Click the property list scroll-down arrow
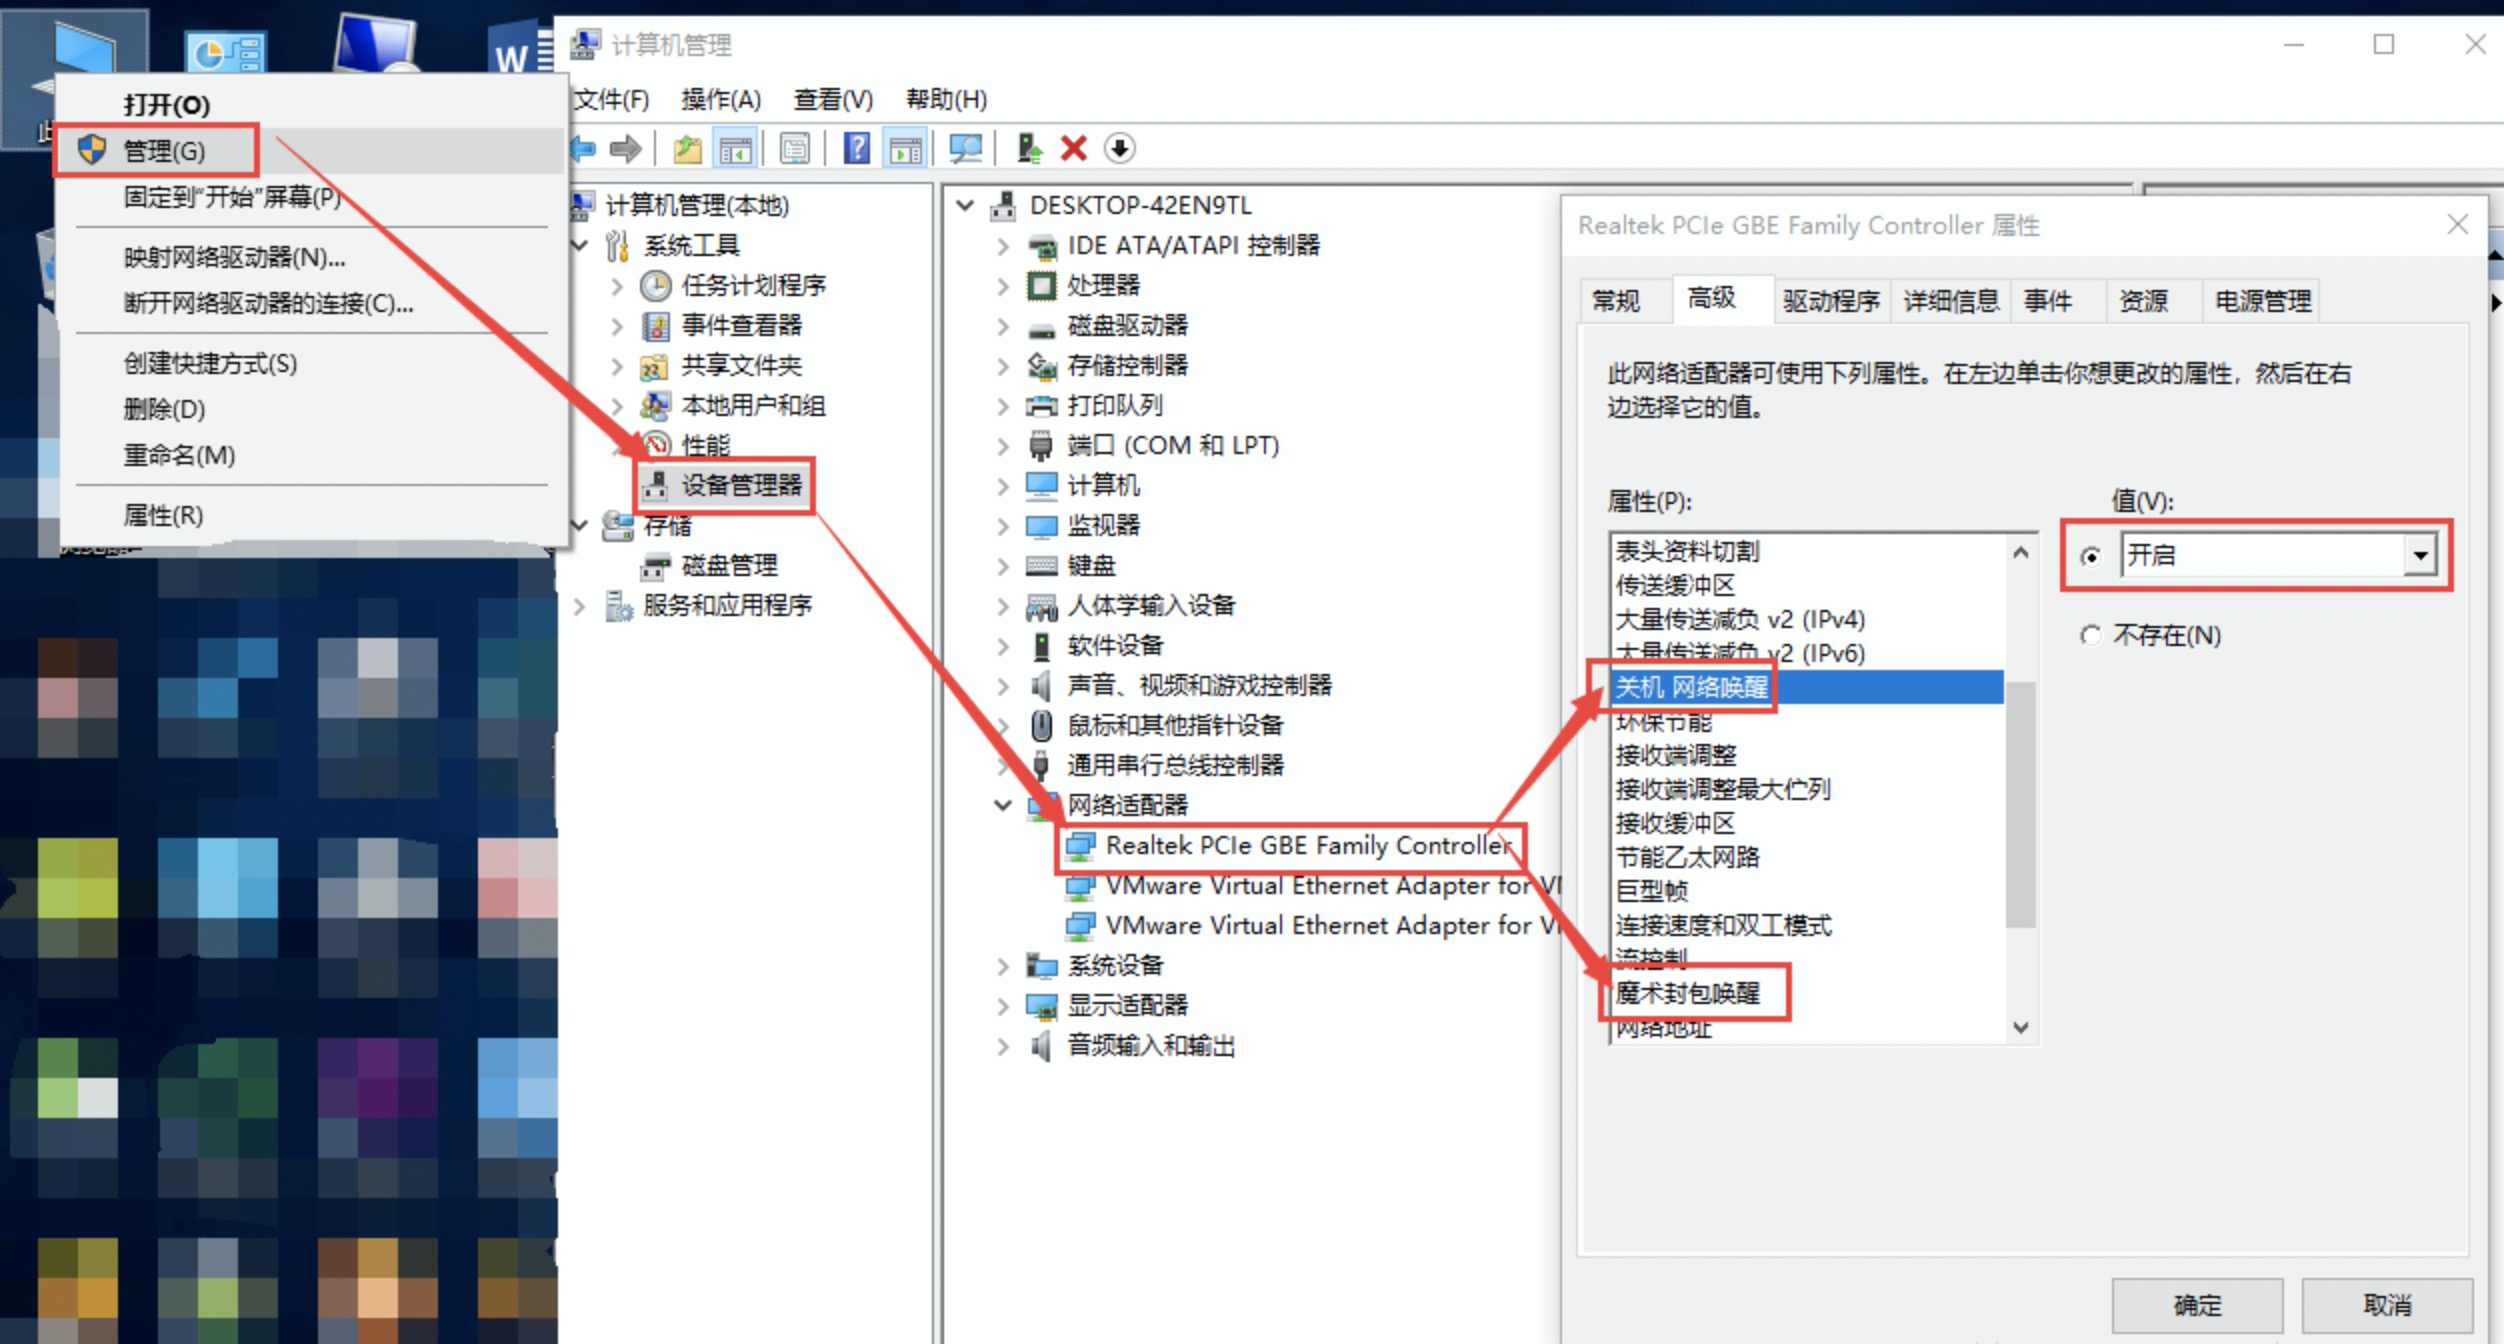Image resolution: width=2504 pixels, height=1344 pixels. 2021,1027
